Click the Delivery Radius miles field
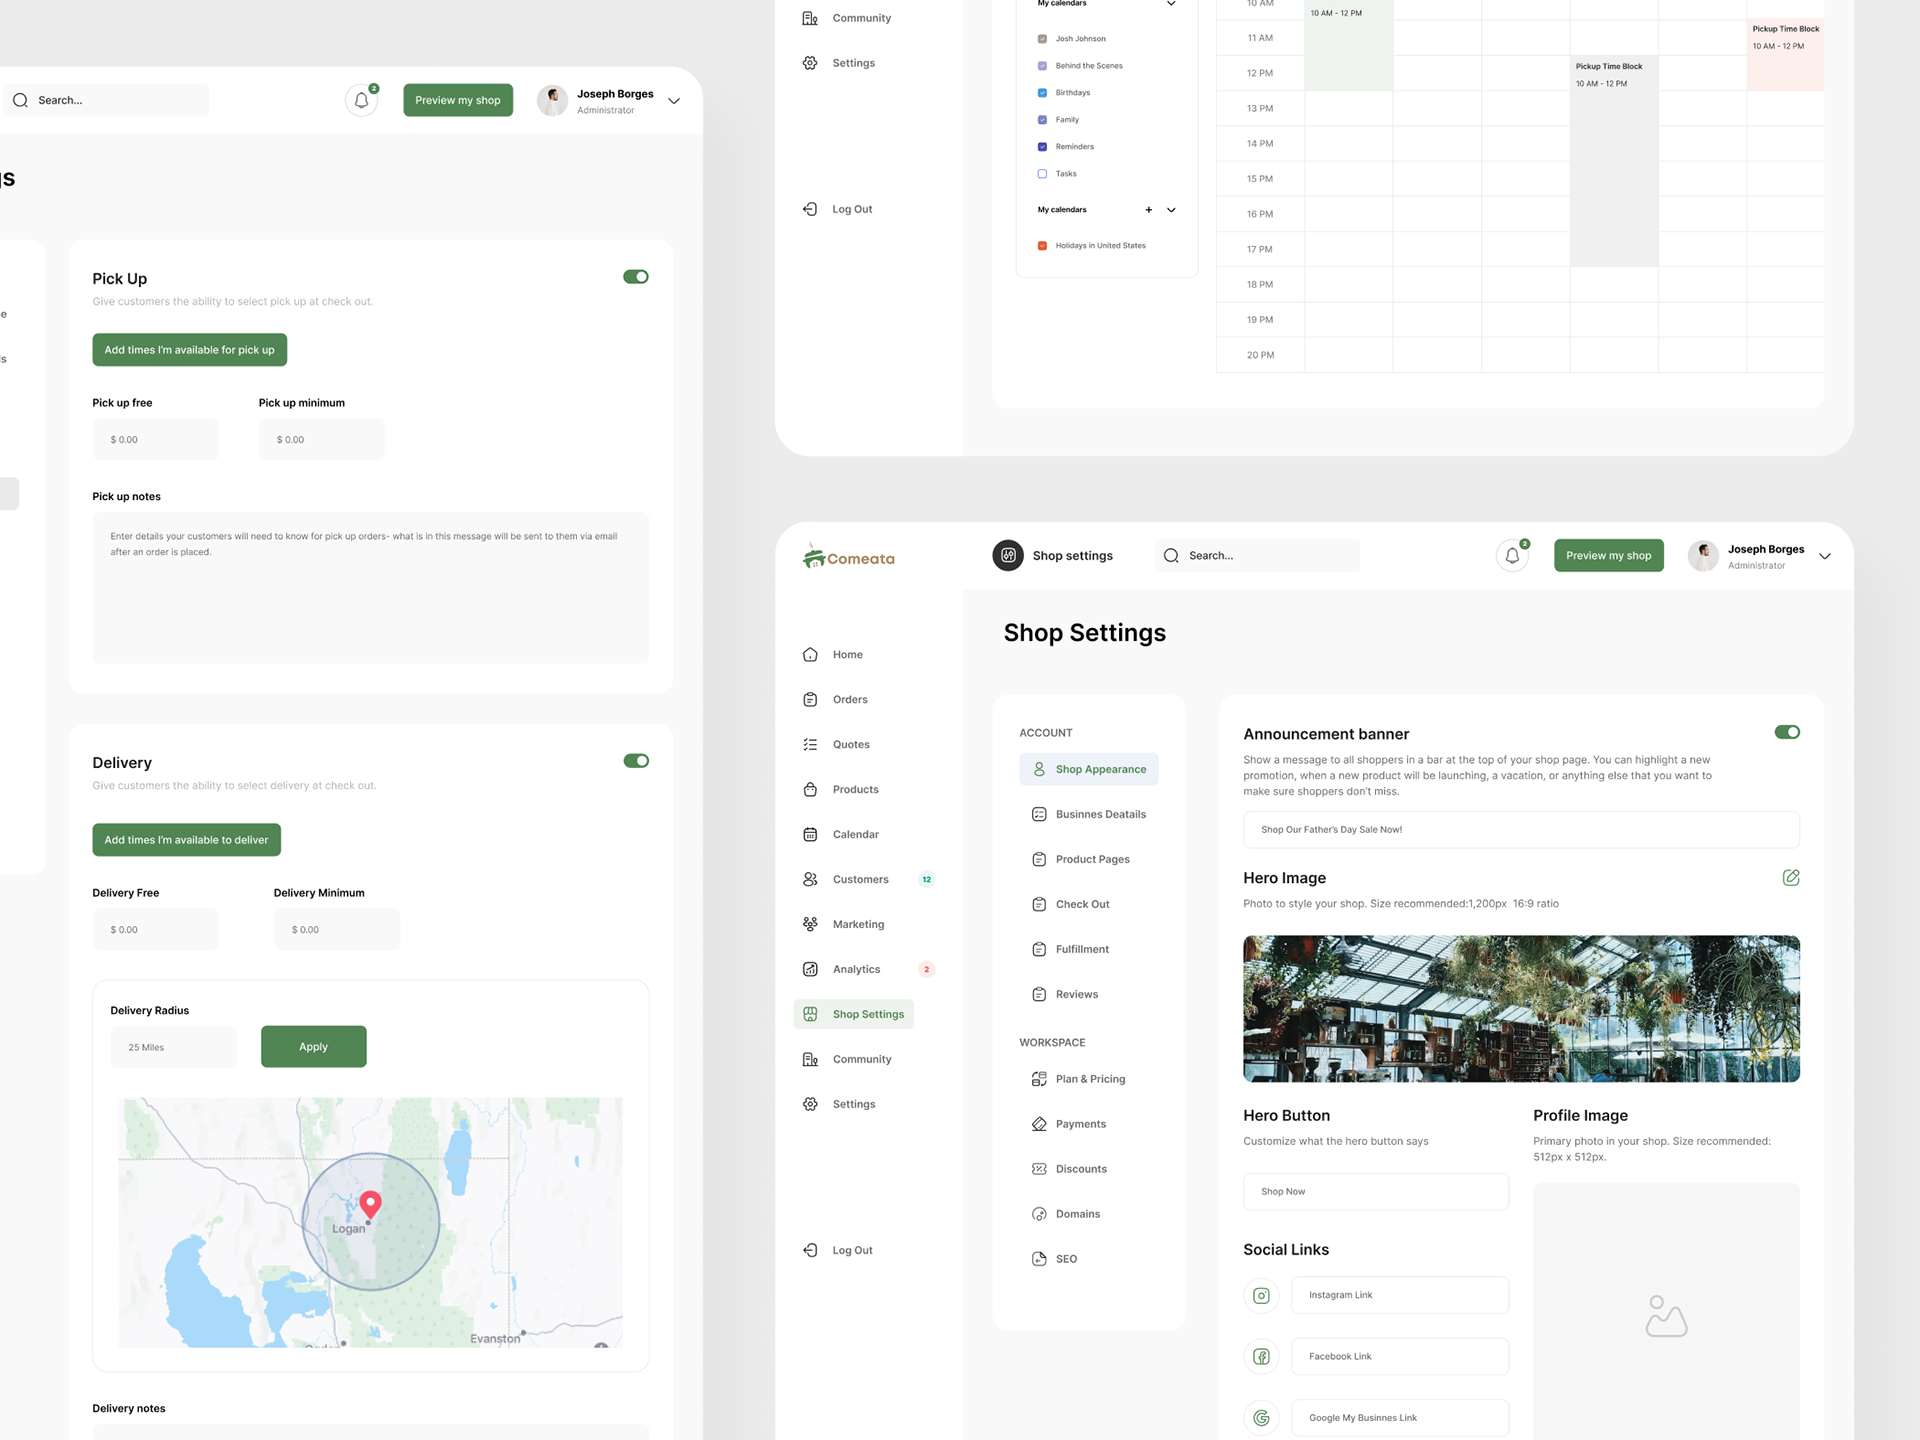Viewport: 1920px width, 1440px height. click(173, 1047)
